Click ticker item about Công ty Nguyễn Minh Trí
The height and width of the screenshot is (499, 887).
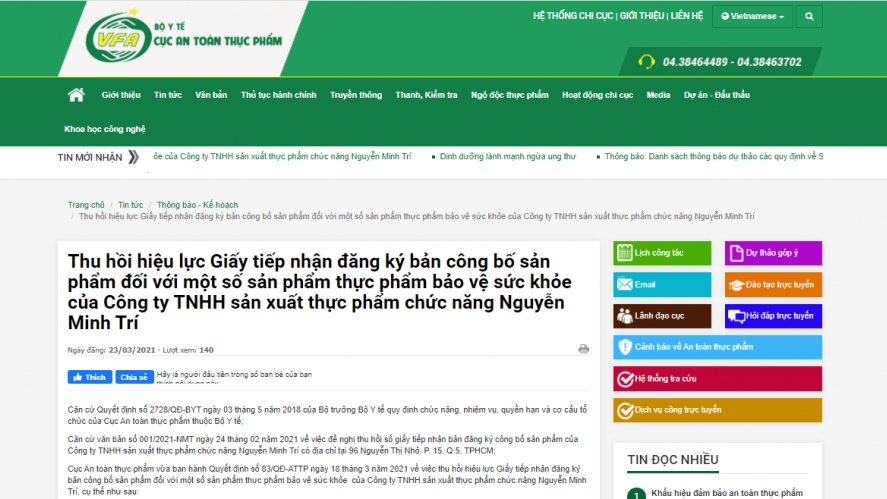(282, 156)
